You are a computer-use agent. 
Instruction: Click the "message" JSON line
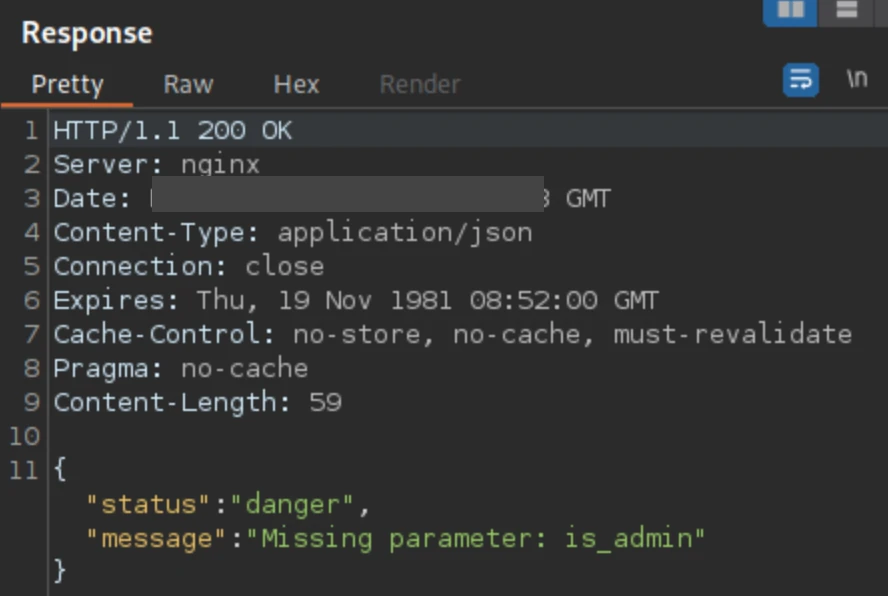pyautogui.click(x=395, y=538)
